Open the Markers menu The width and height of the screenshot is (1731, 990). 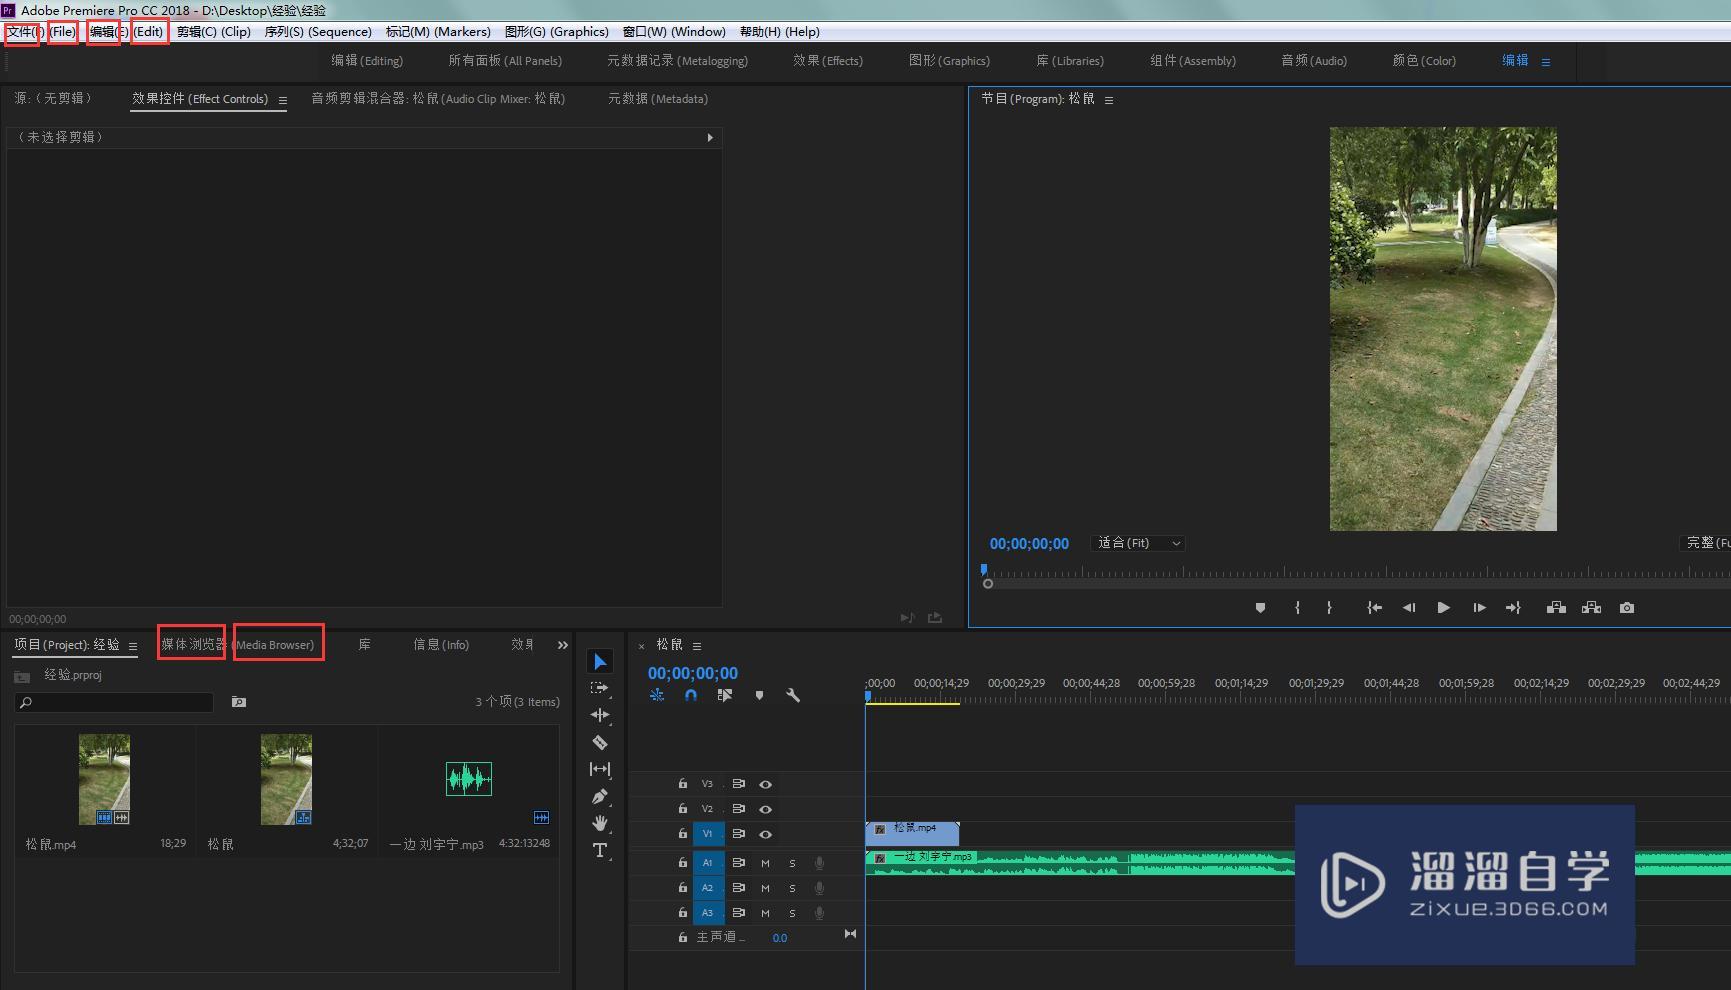coord(438,32)
